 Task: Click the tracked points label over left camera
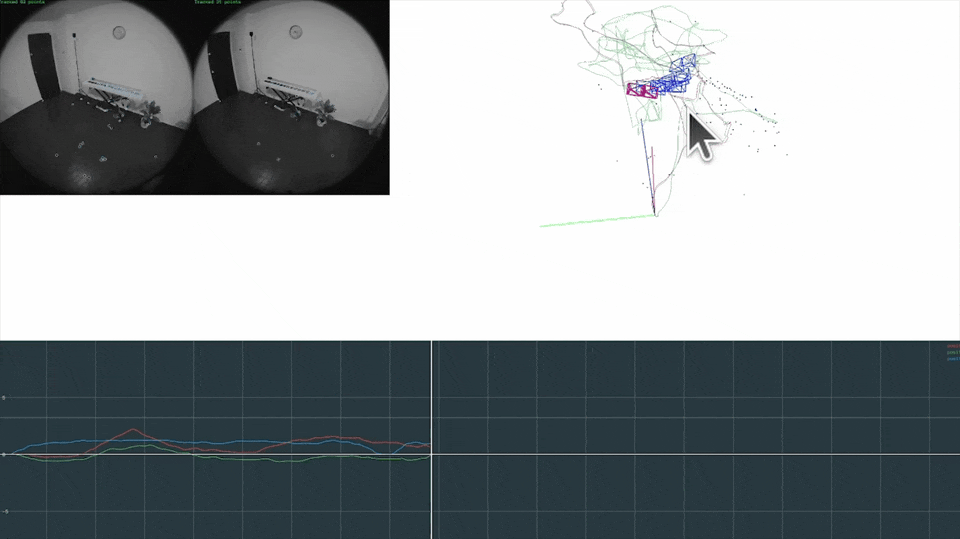(x=23, y=2)
